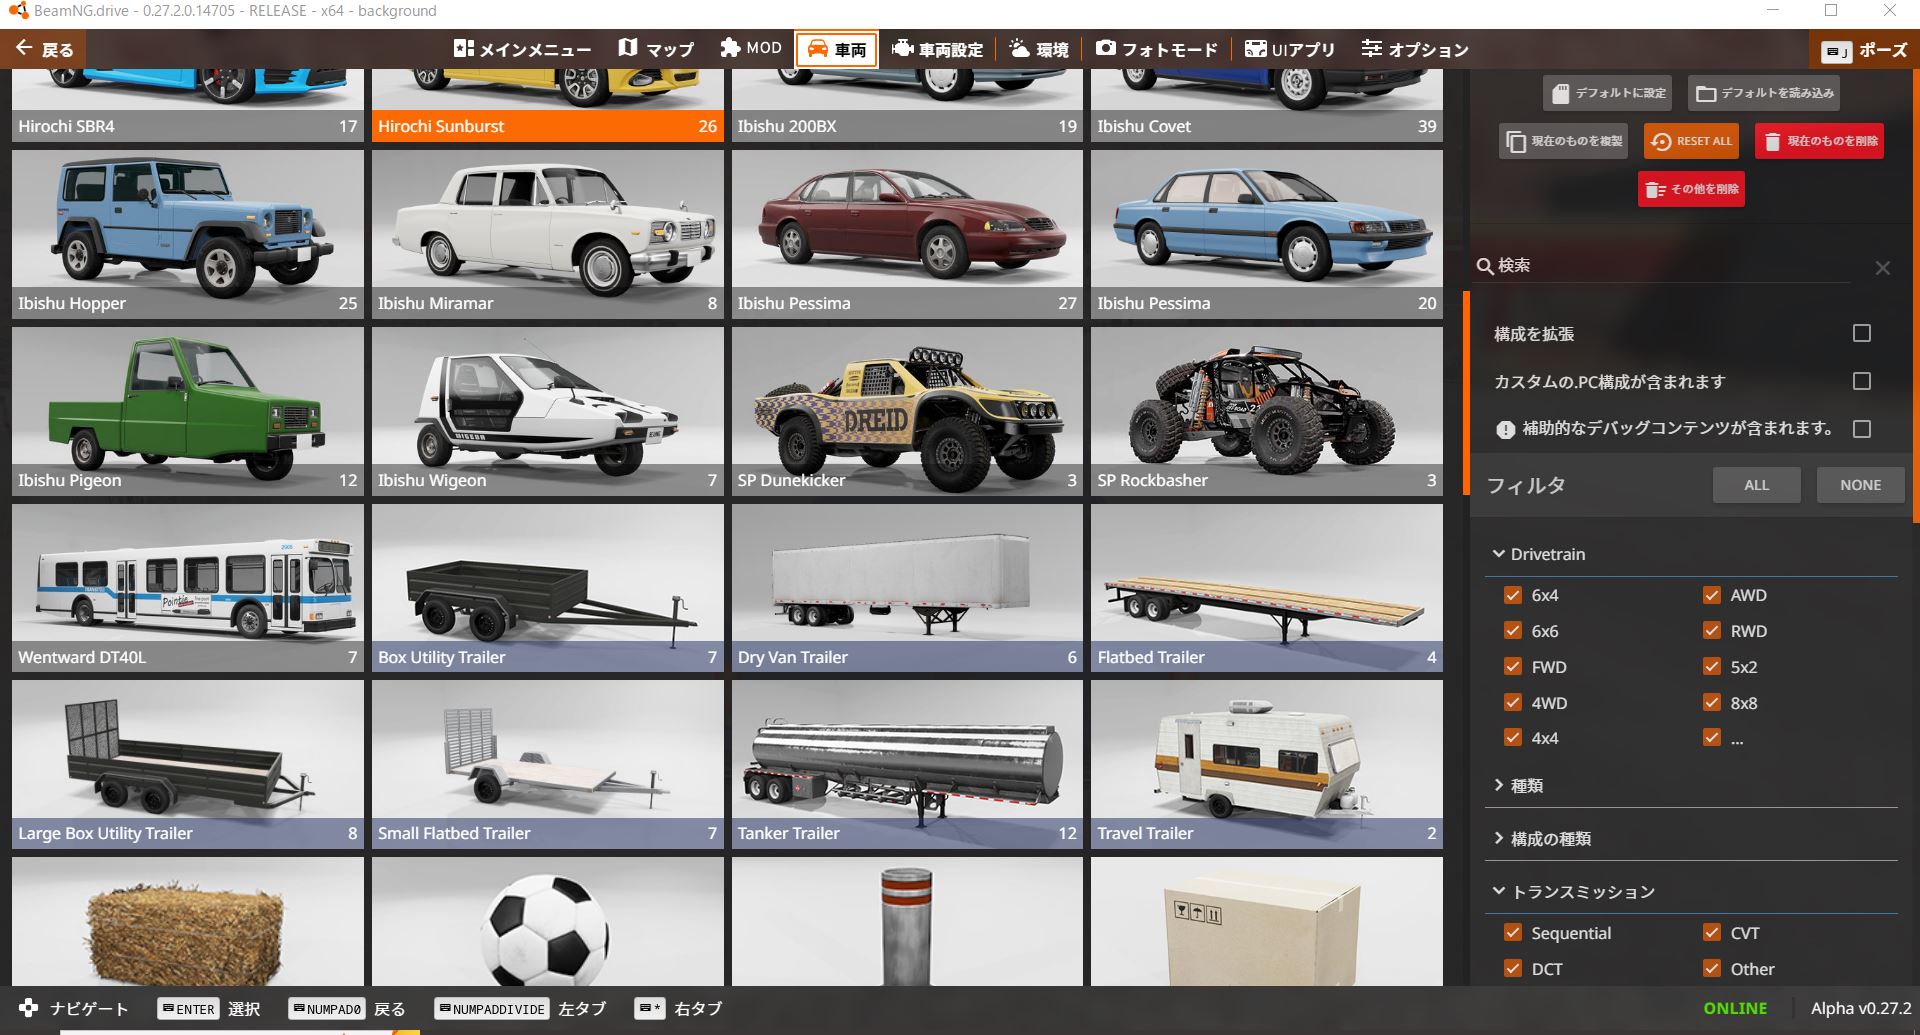The image size is (1920, 1035).
Task: Click the warning icon beside 補助的なデバッグコンテンツ
Action: tap(1505, 430)
